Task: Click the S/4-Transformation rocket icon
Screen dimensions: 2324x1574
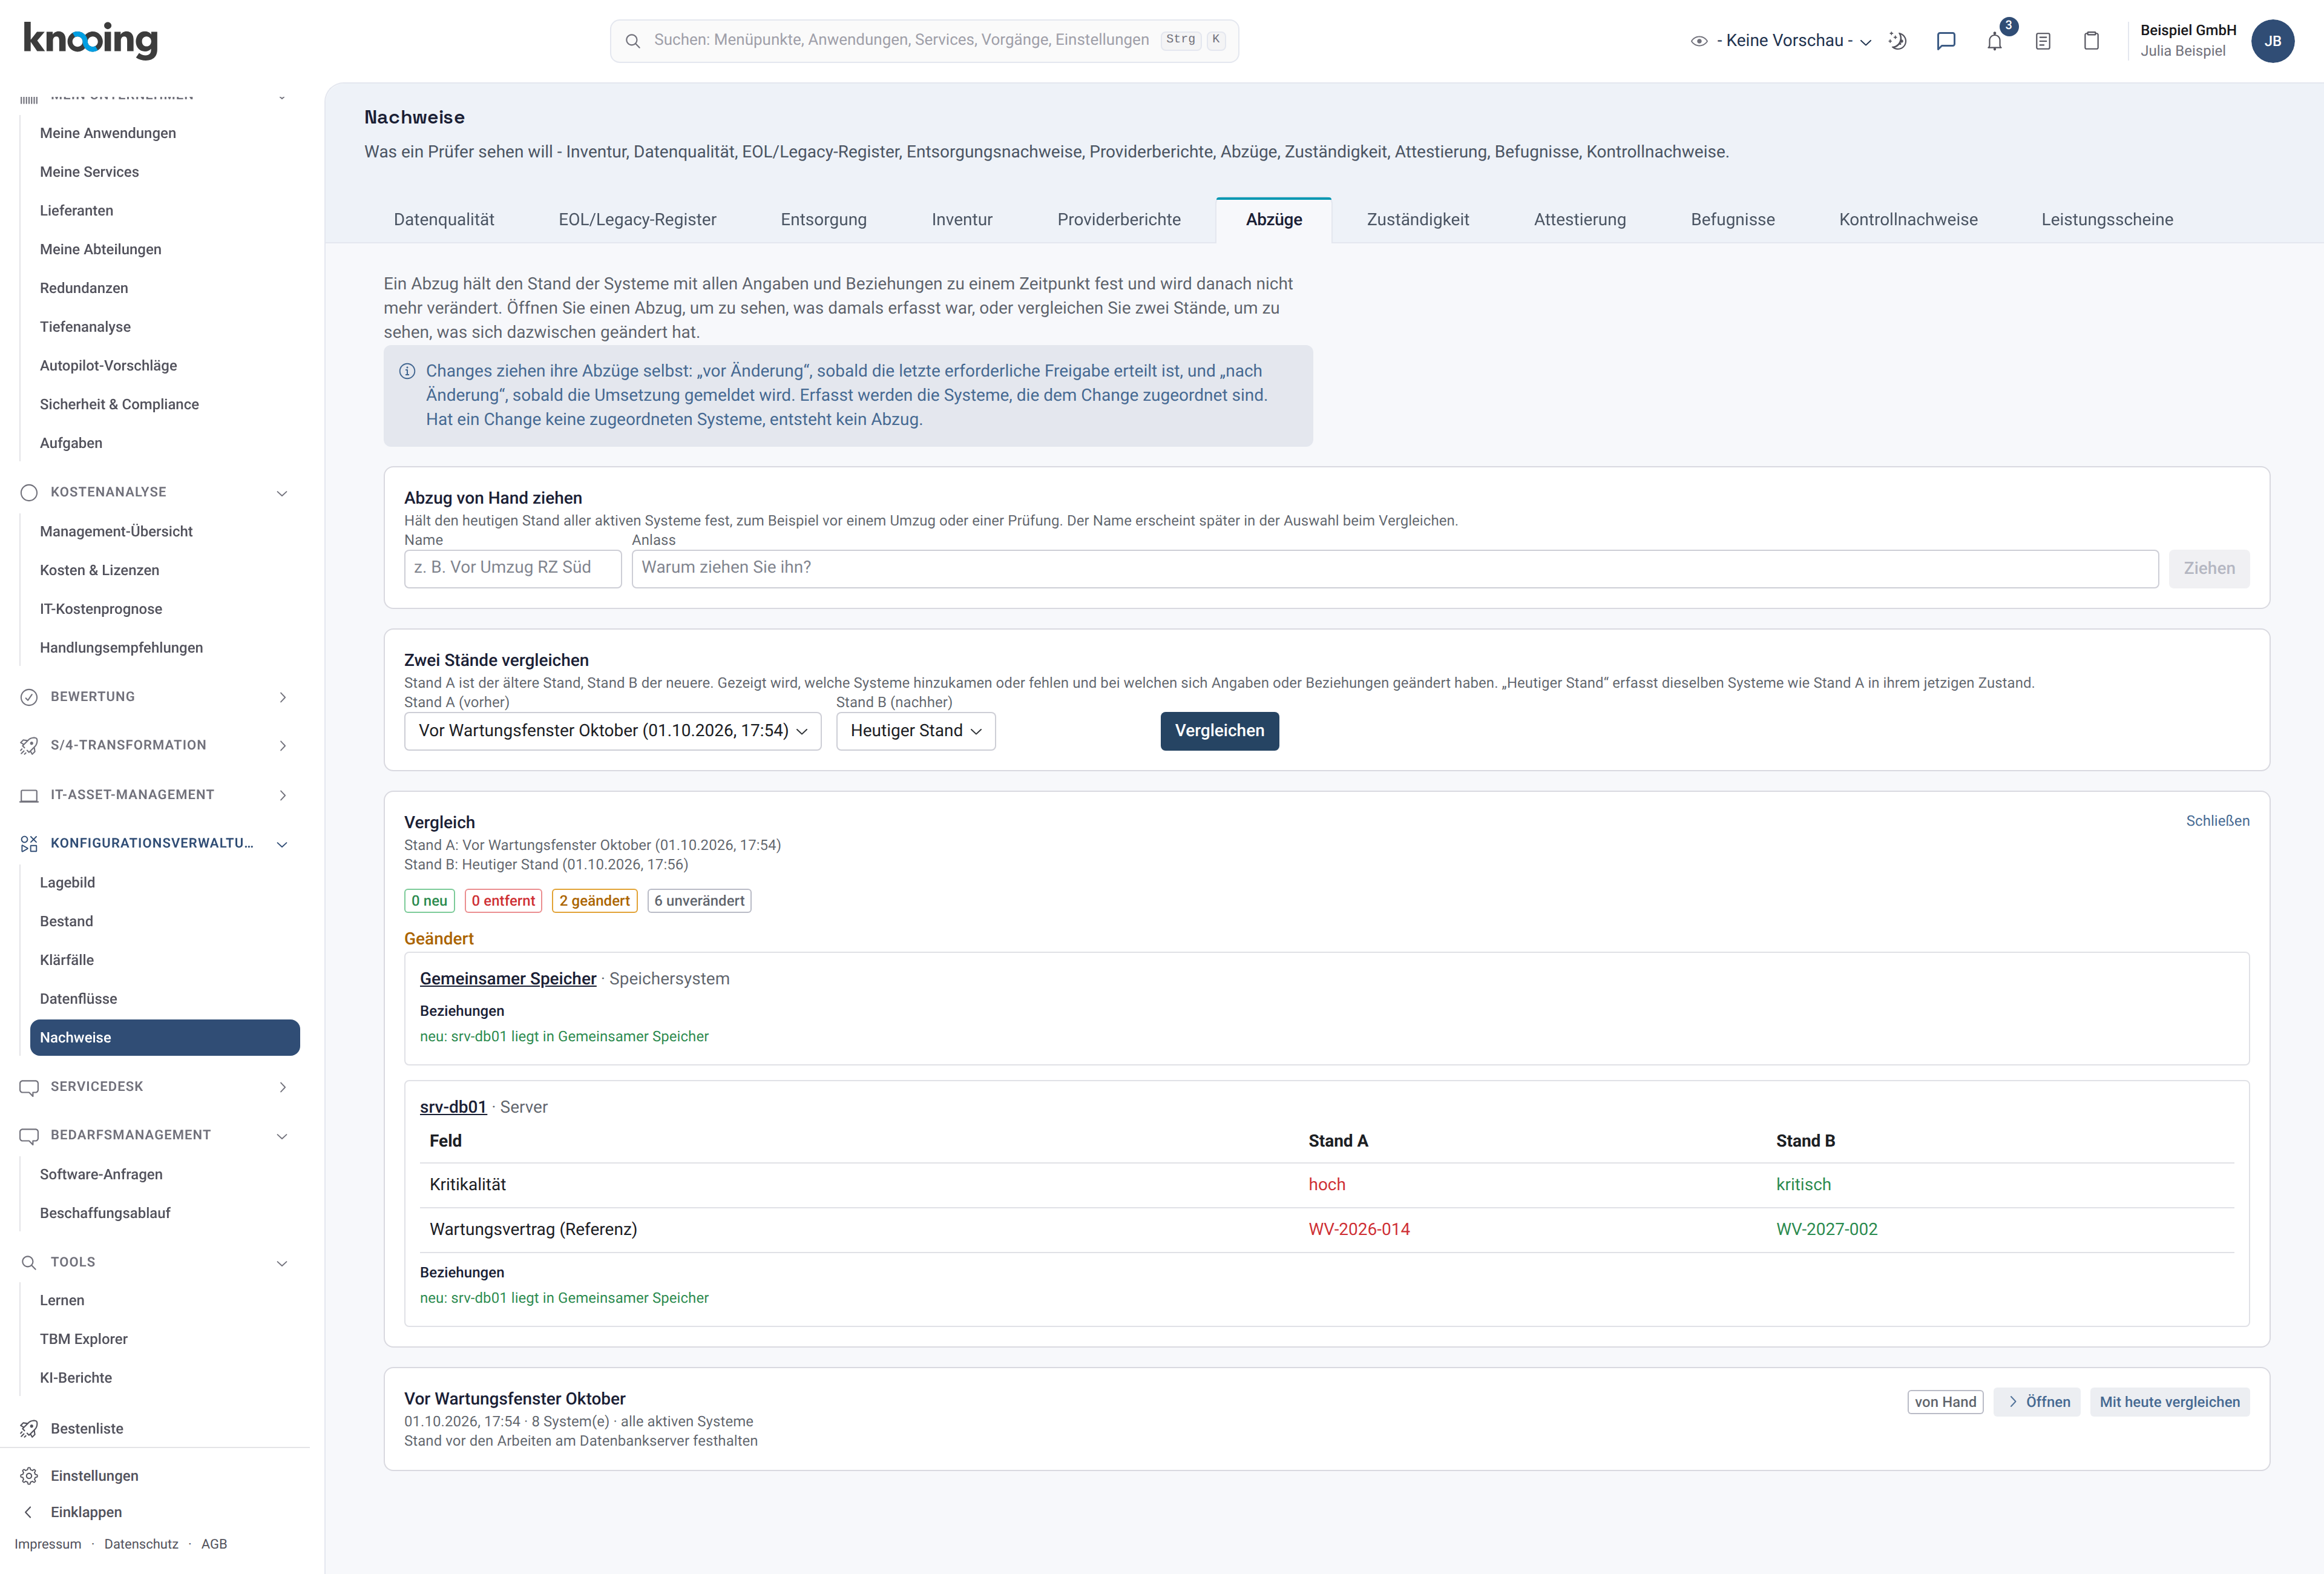Action: pos(29,746)
